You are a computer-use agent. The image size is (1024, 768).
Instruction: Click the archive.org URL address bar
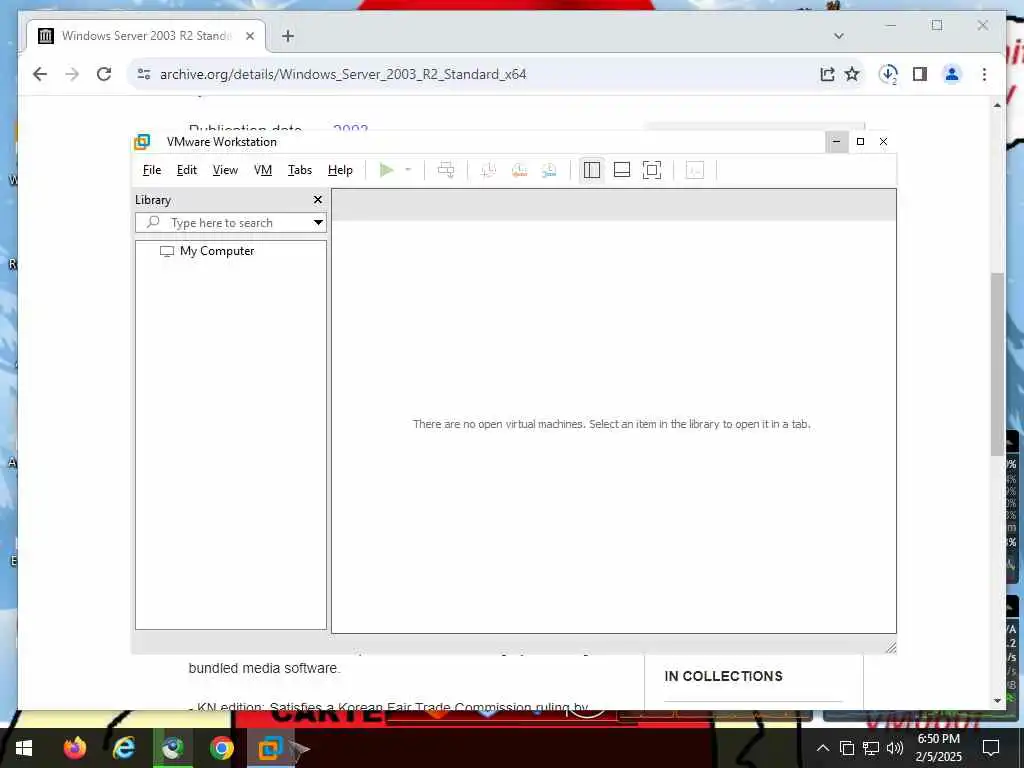pos(343,74)
